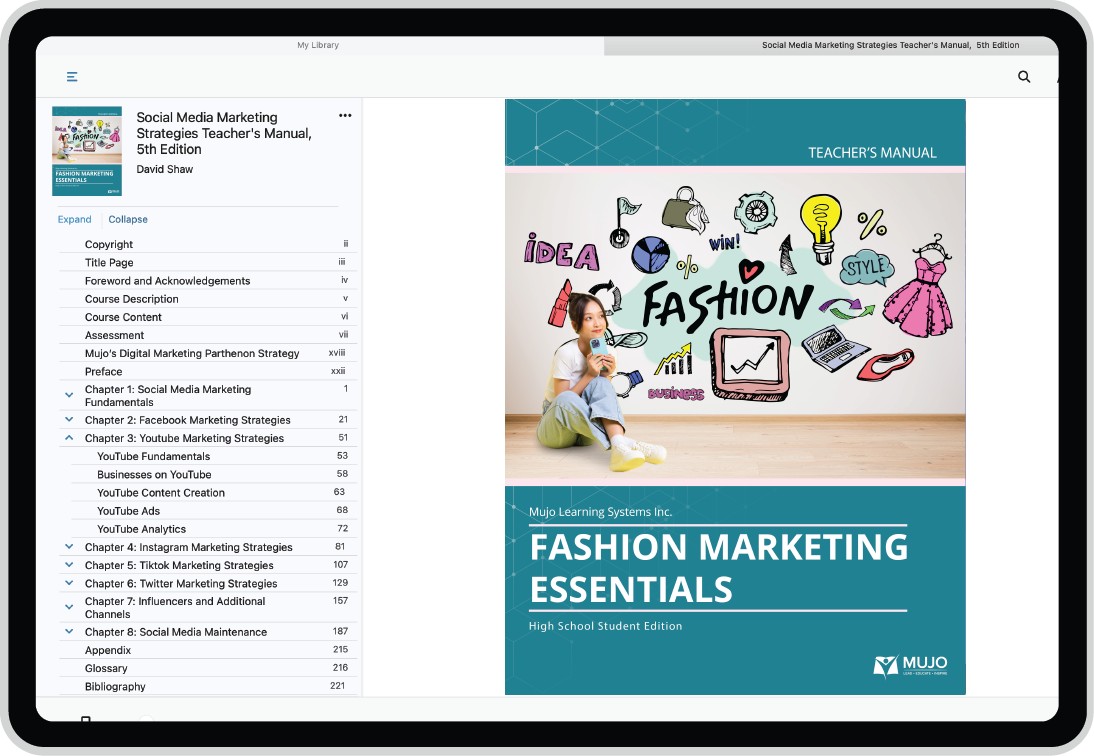Open Chapter 5: Tiktok Marketing Strategies title
Image resolution: width=1094 pixels, height=756 pixels.
[179, 565]
